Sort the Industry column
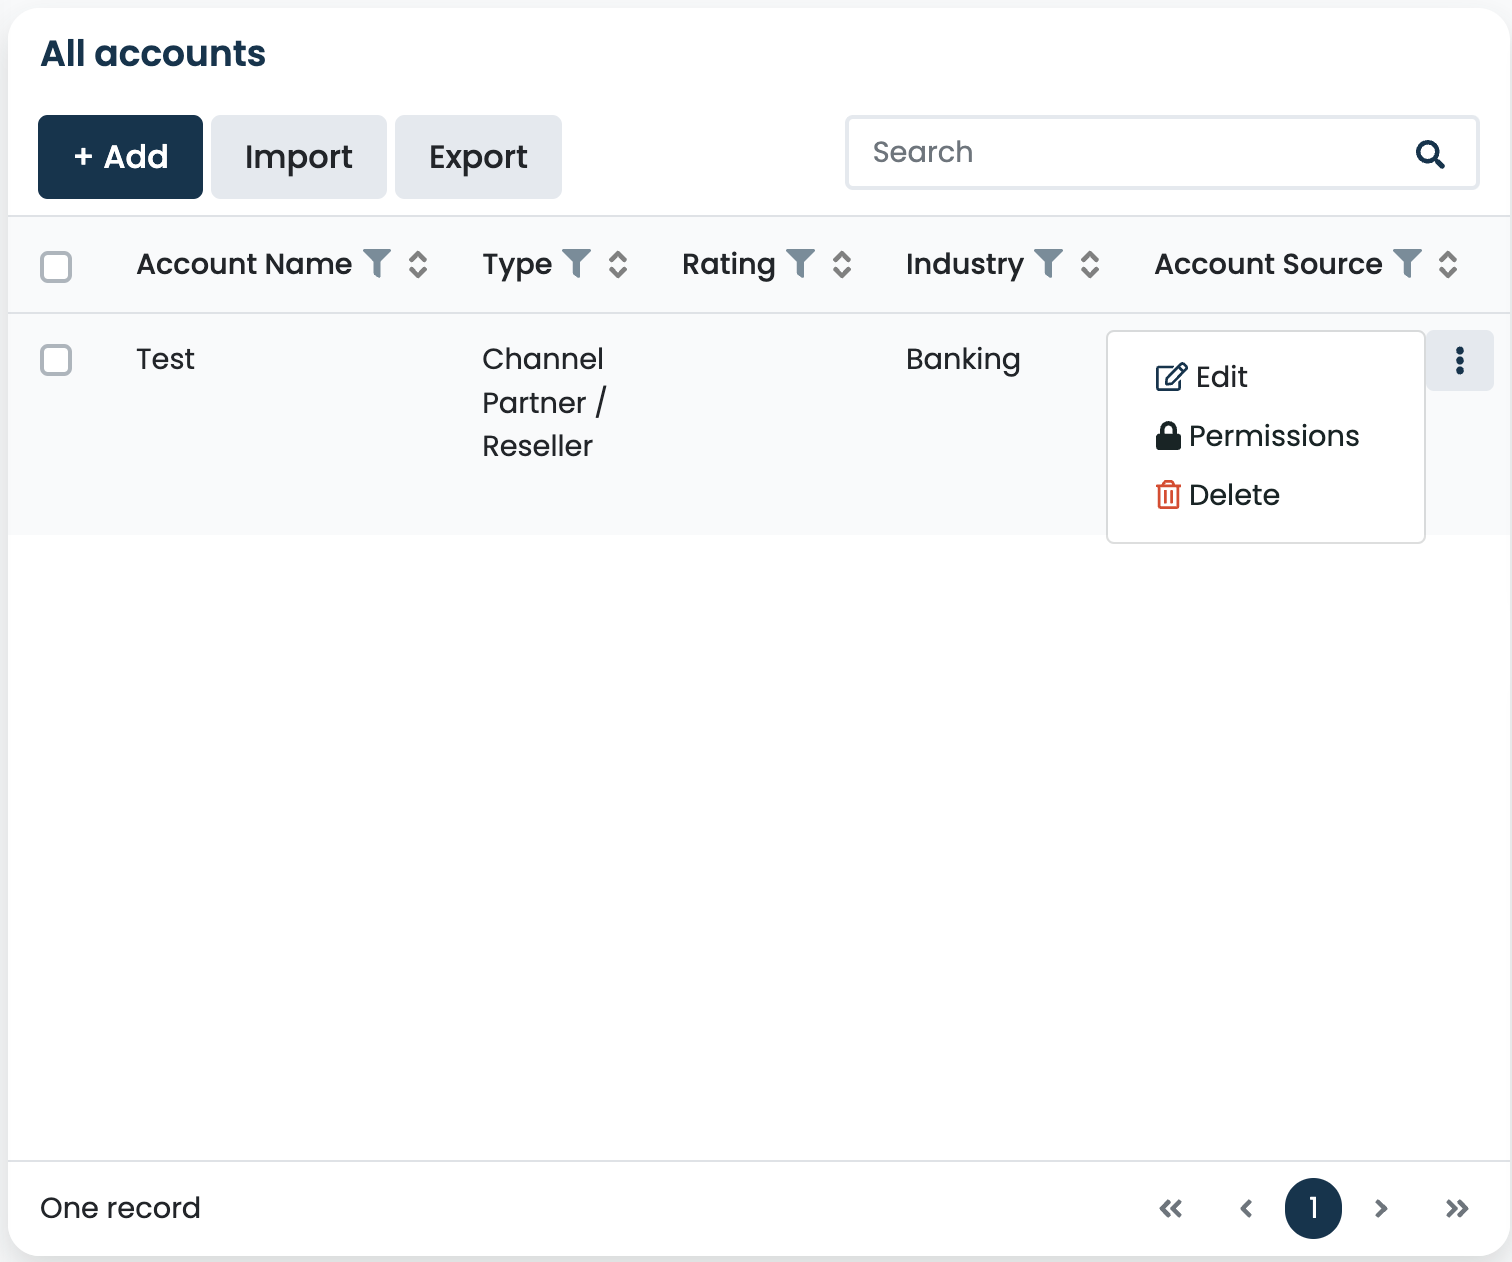This screenshot has width=1512, height=1262. (x=1090, y=264)
